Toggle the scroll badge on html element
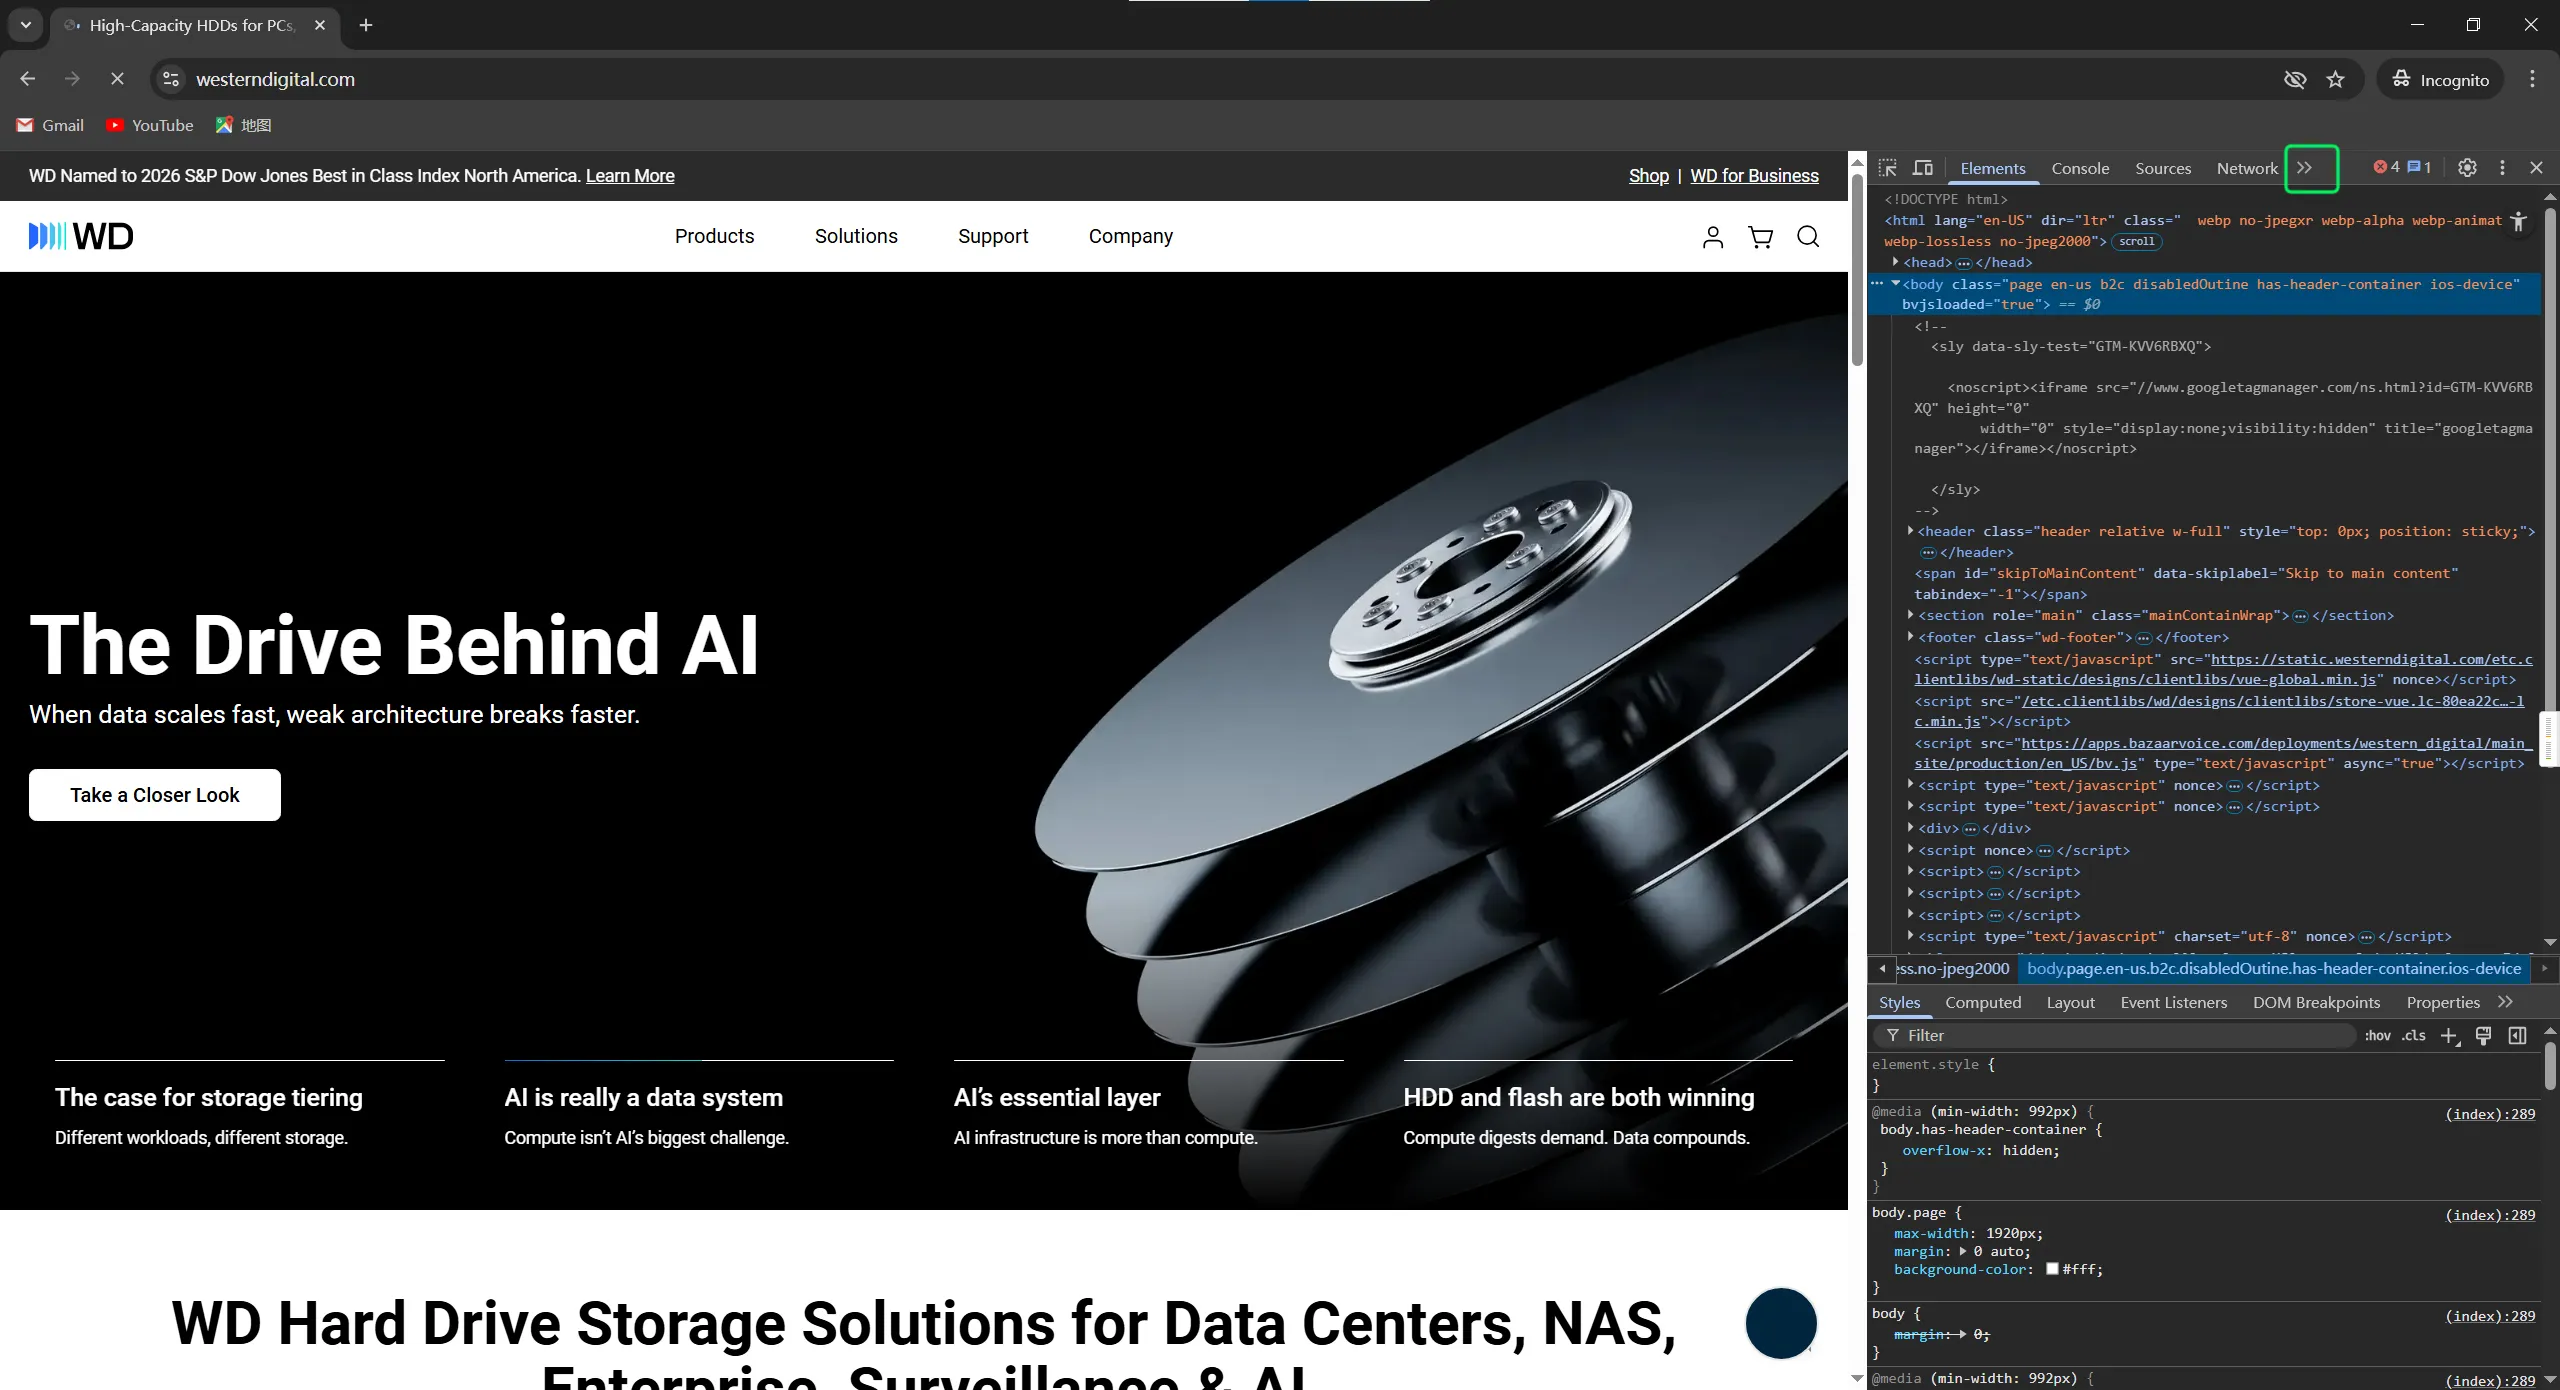This screenshot has height=1390, width=2560. 2136,241
